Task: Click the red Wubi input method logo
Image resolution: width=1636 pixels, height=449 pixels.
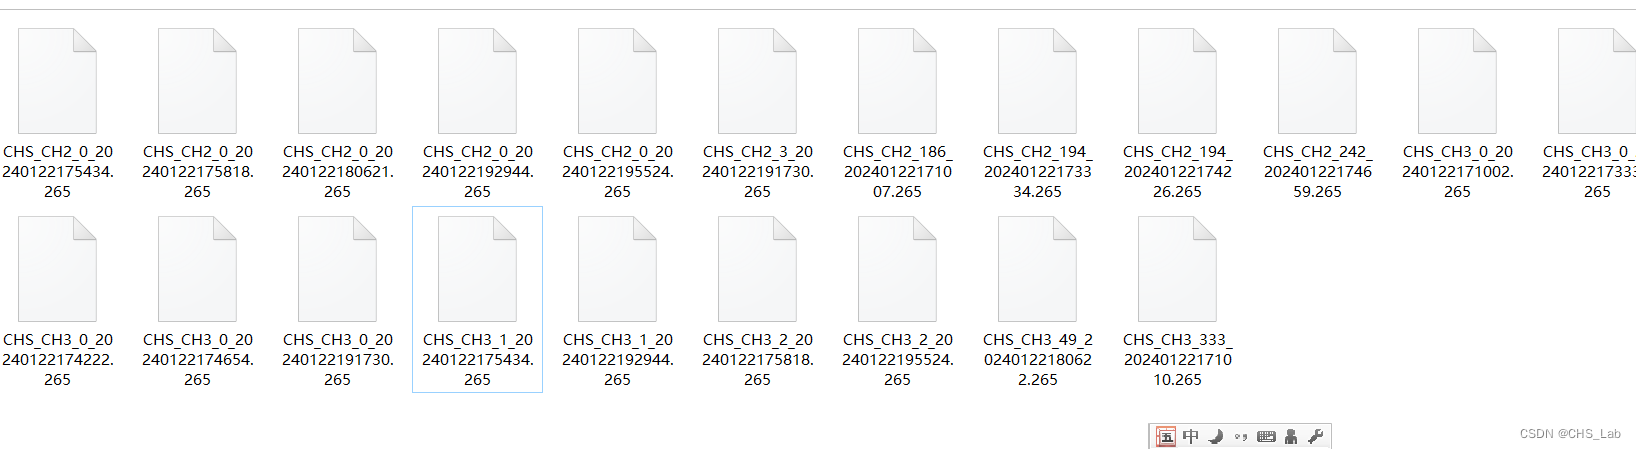Action: click(1166, 436)
